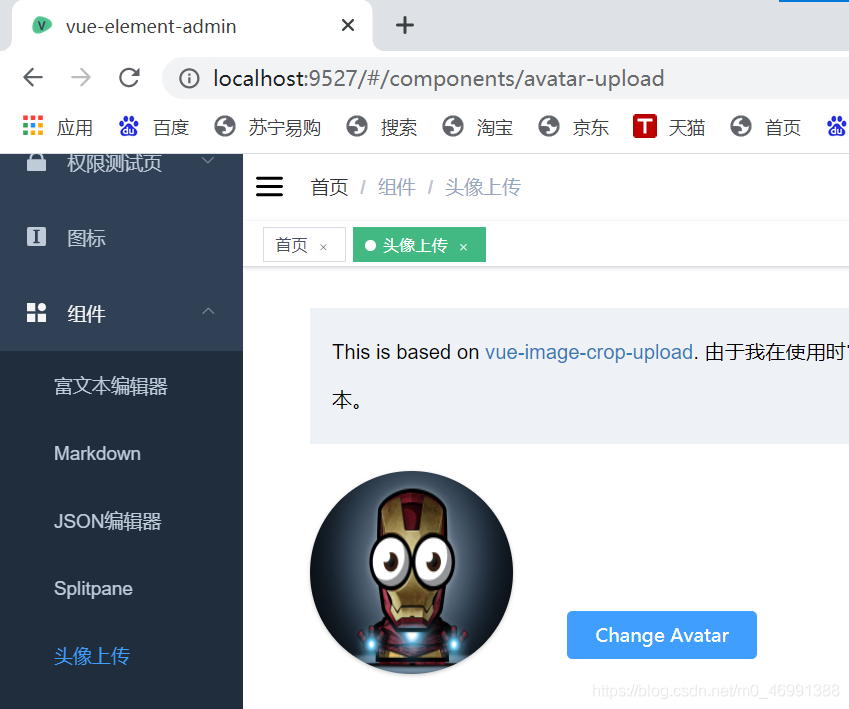Click the 图标 icon in the sidebar
Image resolution: width=849 pixels, height=709 pixels.
(36, 238)
